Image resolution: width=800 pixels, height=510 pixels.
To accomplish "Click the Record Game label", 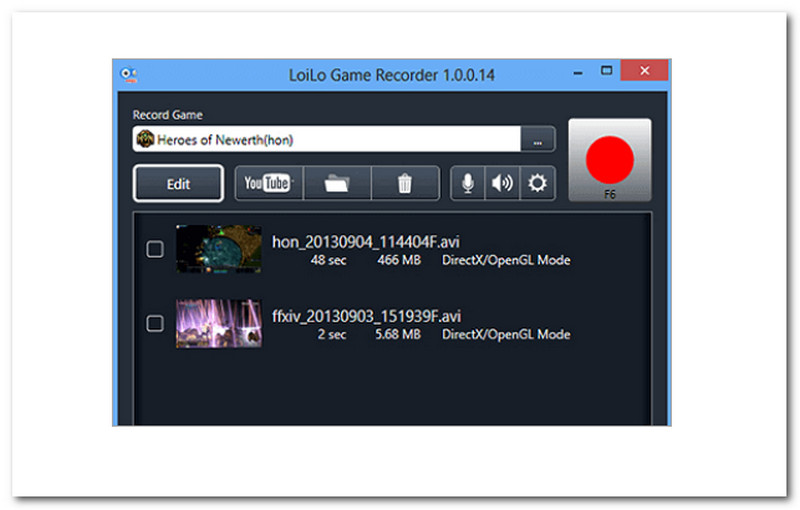I will click(167, 115).
